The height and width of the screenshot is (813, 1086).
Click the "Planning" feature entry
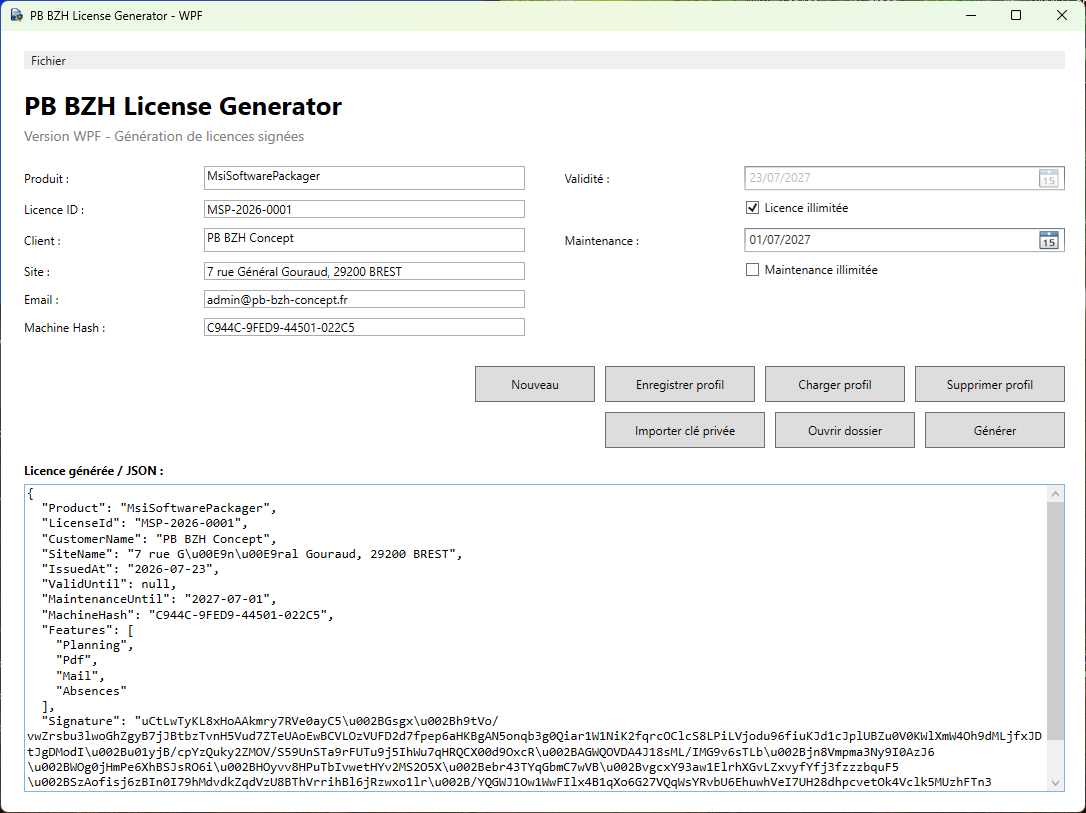94,645
